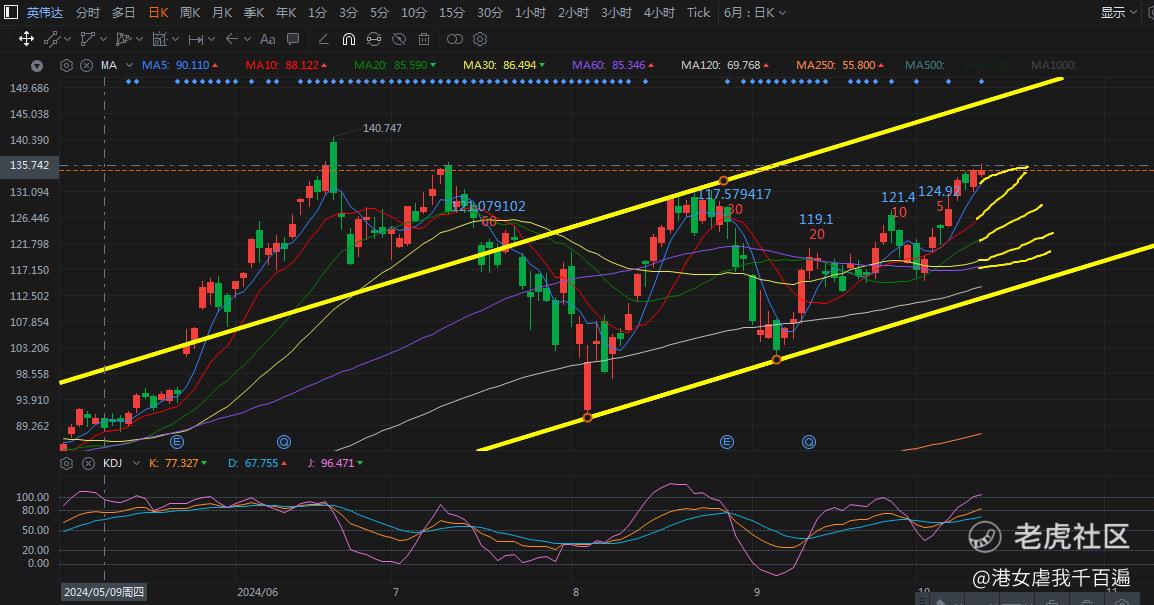Remove the KDJ indicator

(x=88, y=463)
